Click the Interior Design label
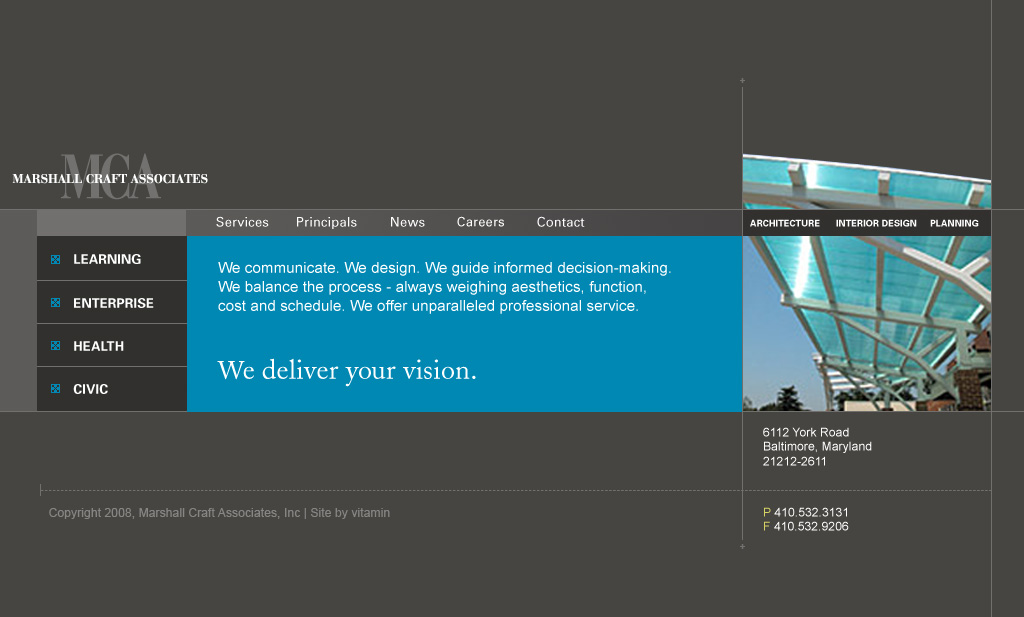 pos(875,223)
